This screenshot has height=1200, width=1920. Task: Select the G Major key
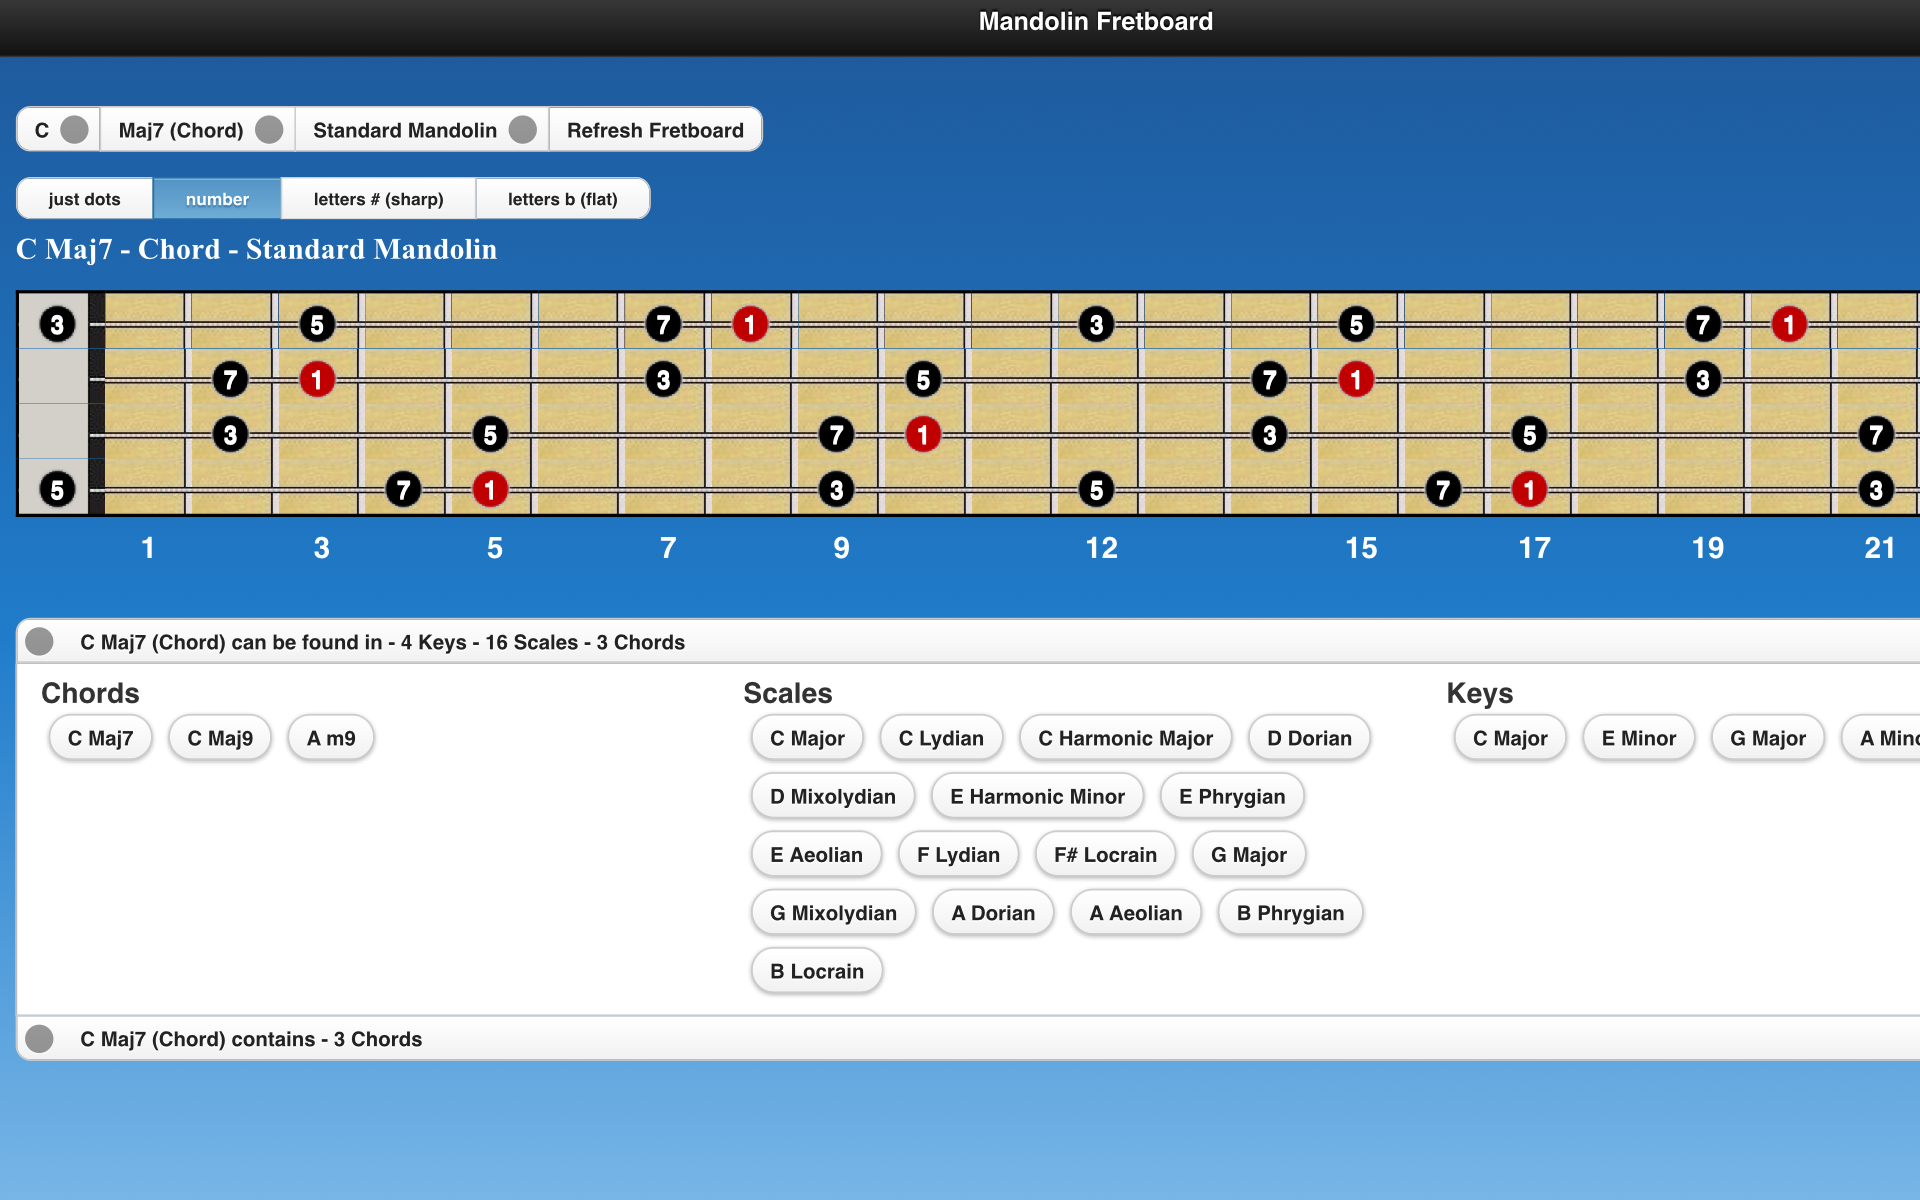(x=1767, y=737)
